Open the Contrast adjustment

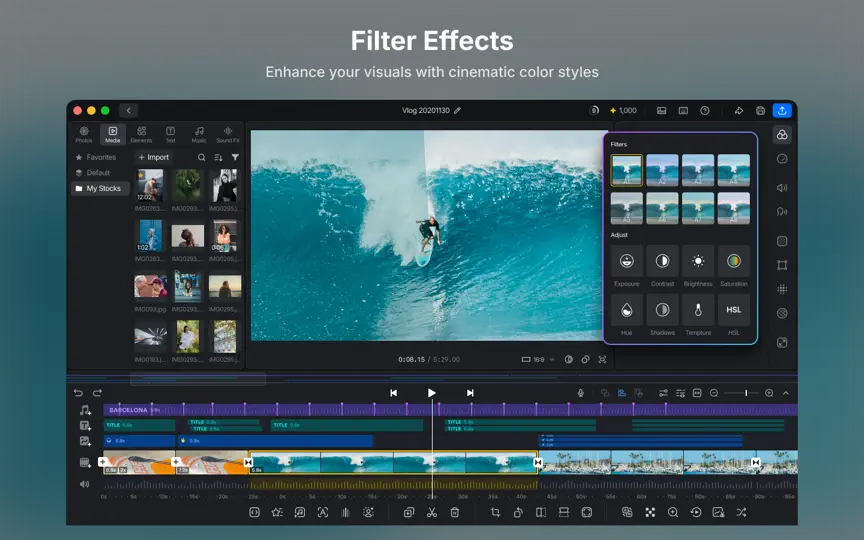click(x=662, y=261)
